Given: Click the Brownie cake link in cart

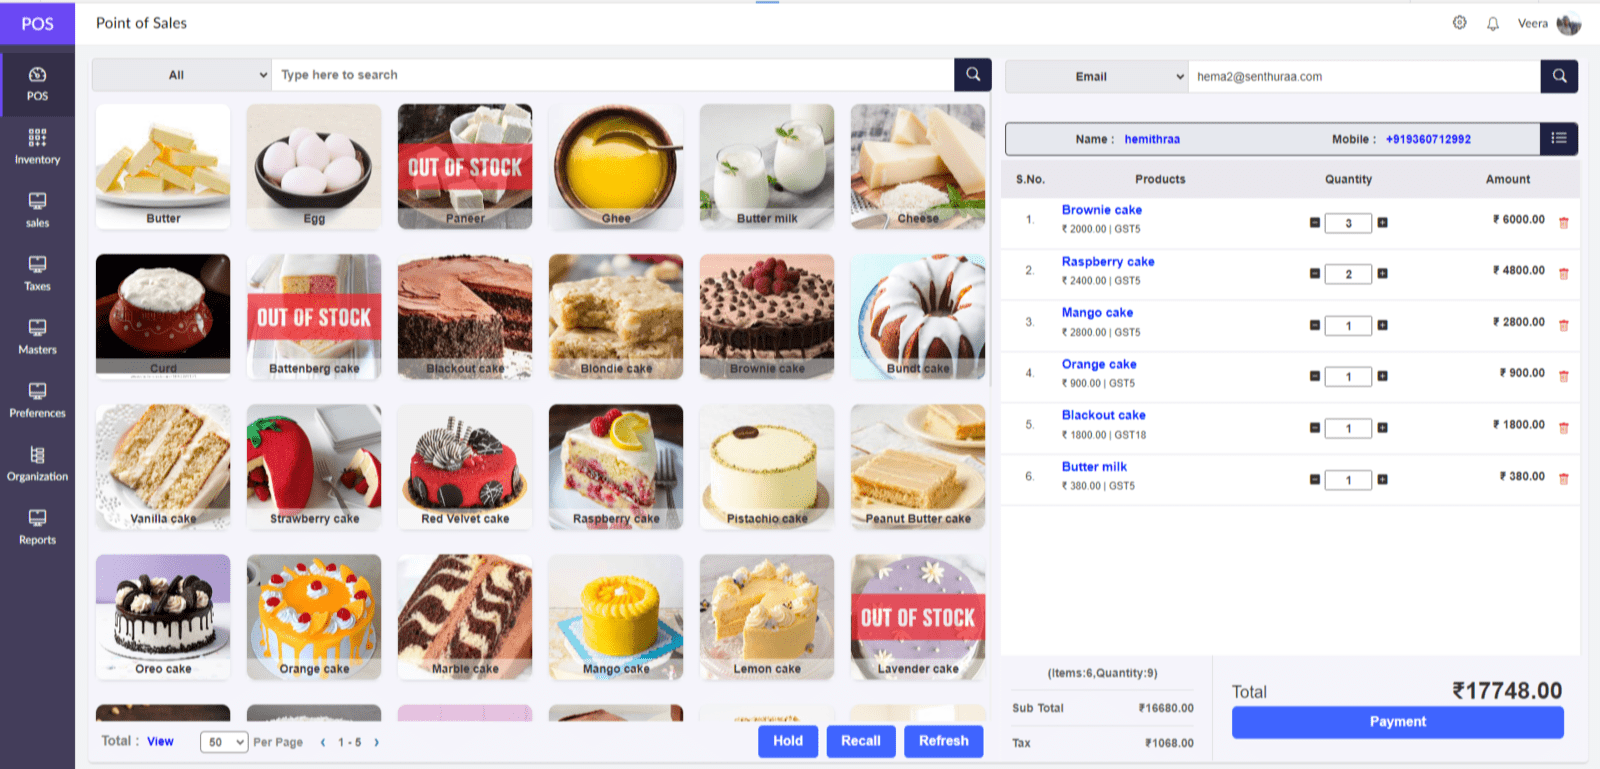Looking at the screenshot, I should (1102, 210).
